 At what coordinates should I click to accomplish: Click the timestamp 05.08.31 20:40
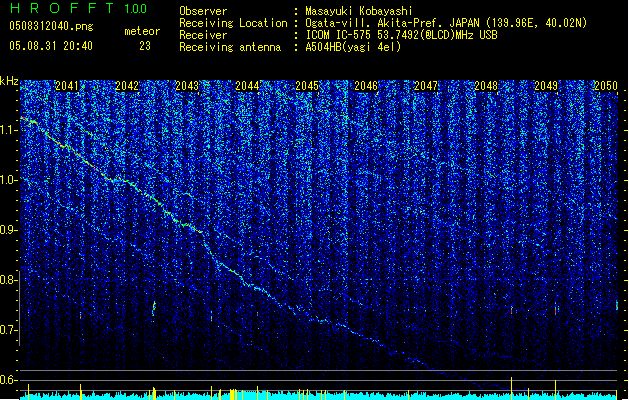point(51,46)
